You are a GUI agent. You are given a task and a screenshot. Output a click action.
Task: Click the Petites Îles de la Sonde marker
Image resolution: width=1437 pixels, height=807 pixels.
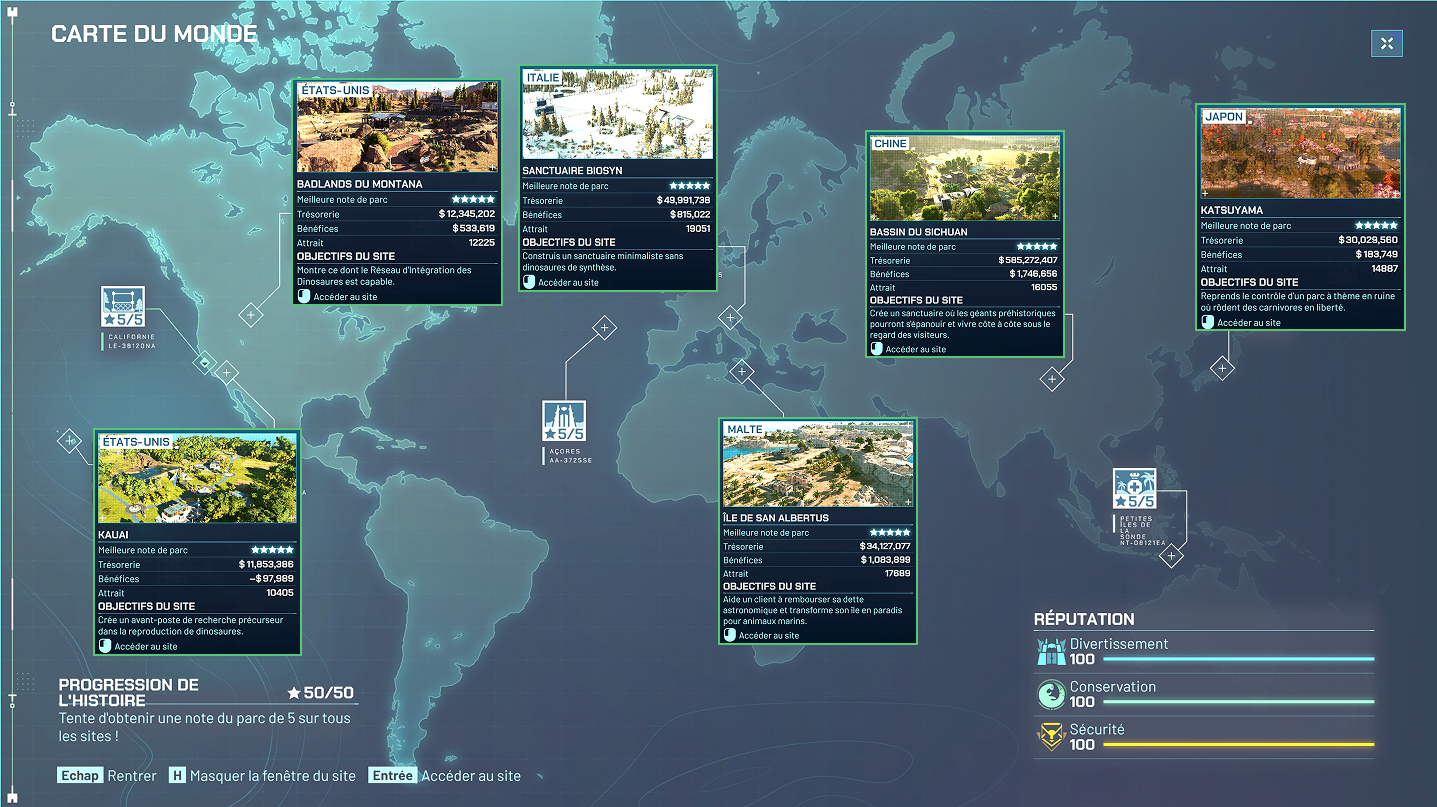[1136, 486]
